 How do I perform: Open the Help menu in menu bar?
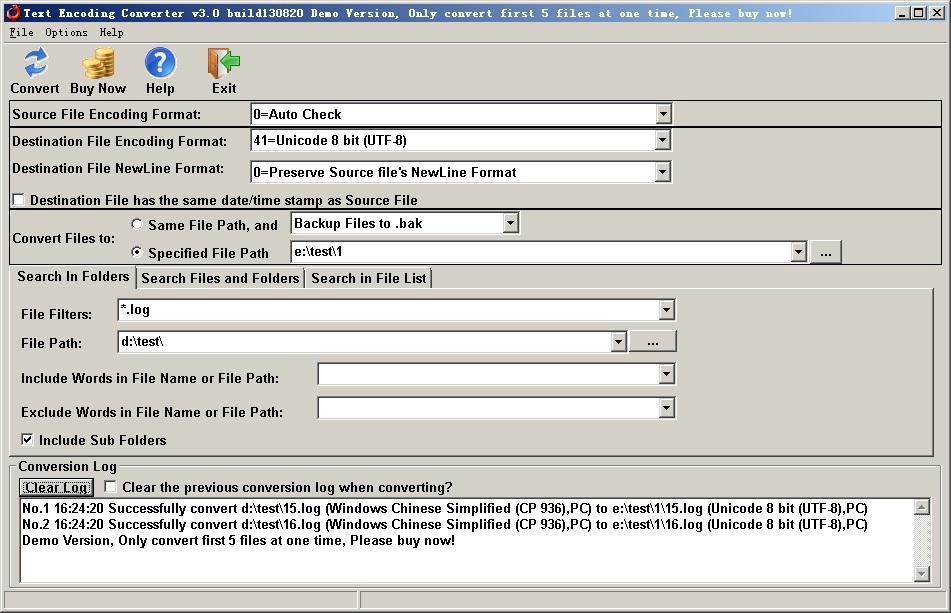coord(112,33)
